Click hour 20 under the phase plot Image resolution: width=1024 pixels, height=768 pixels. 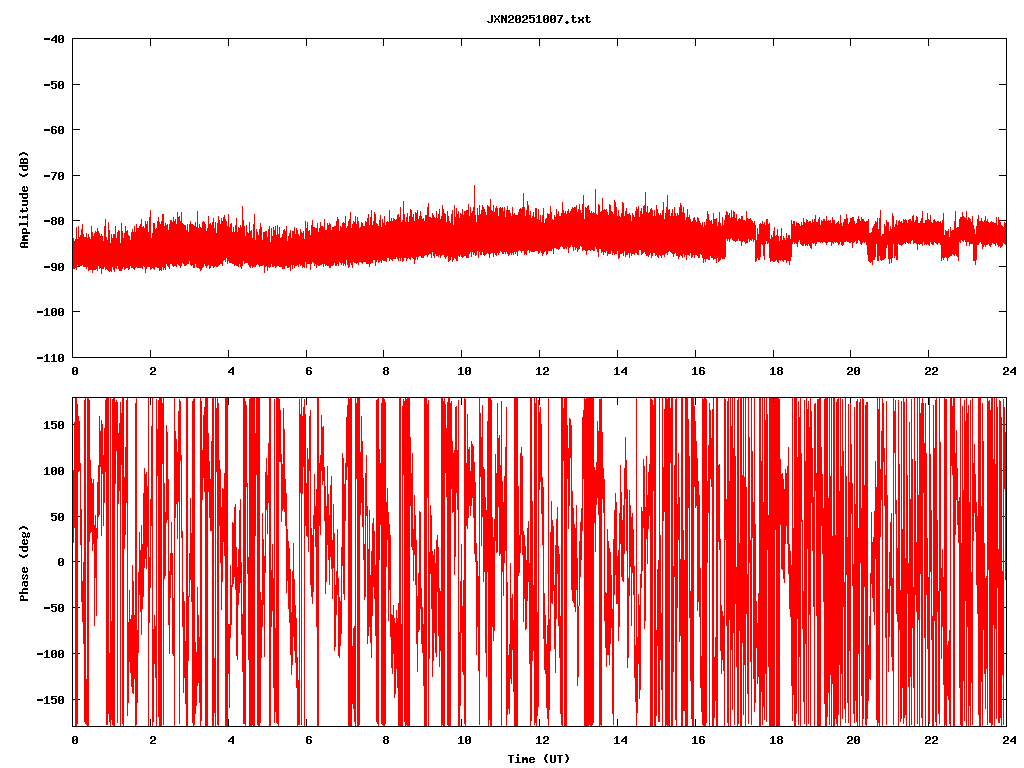click(851, 740)
